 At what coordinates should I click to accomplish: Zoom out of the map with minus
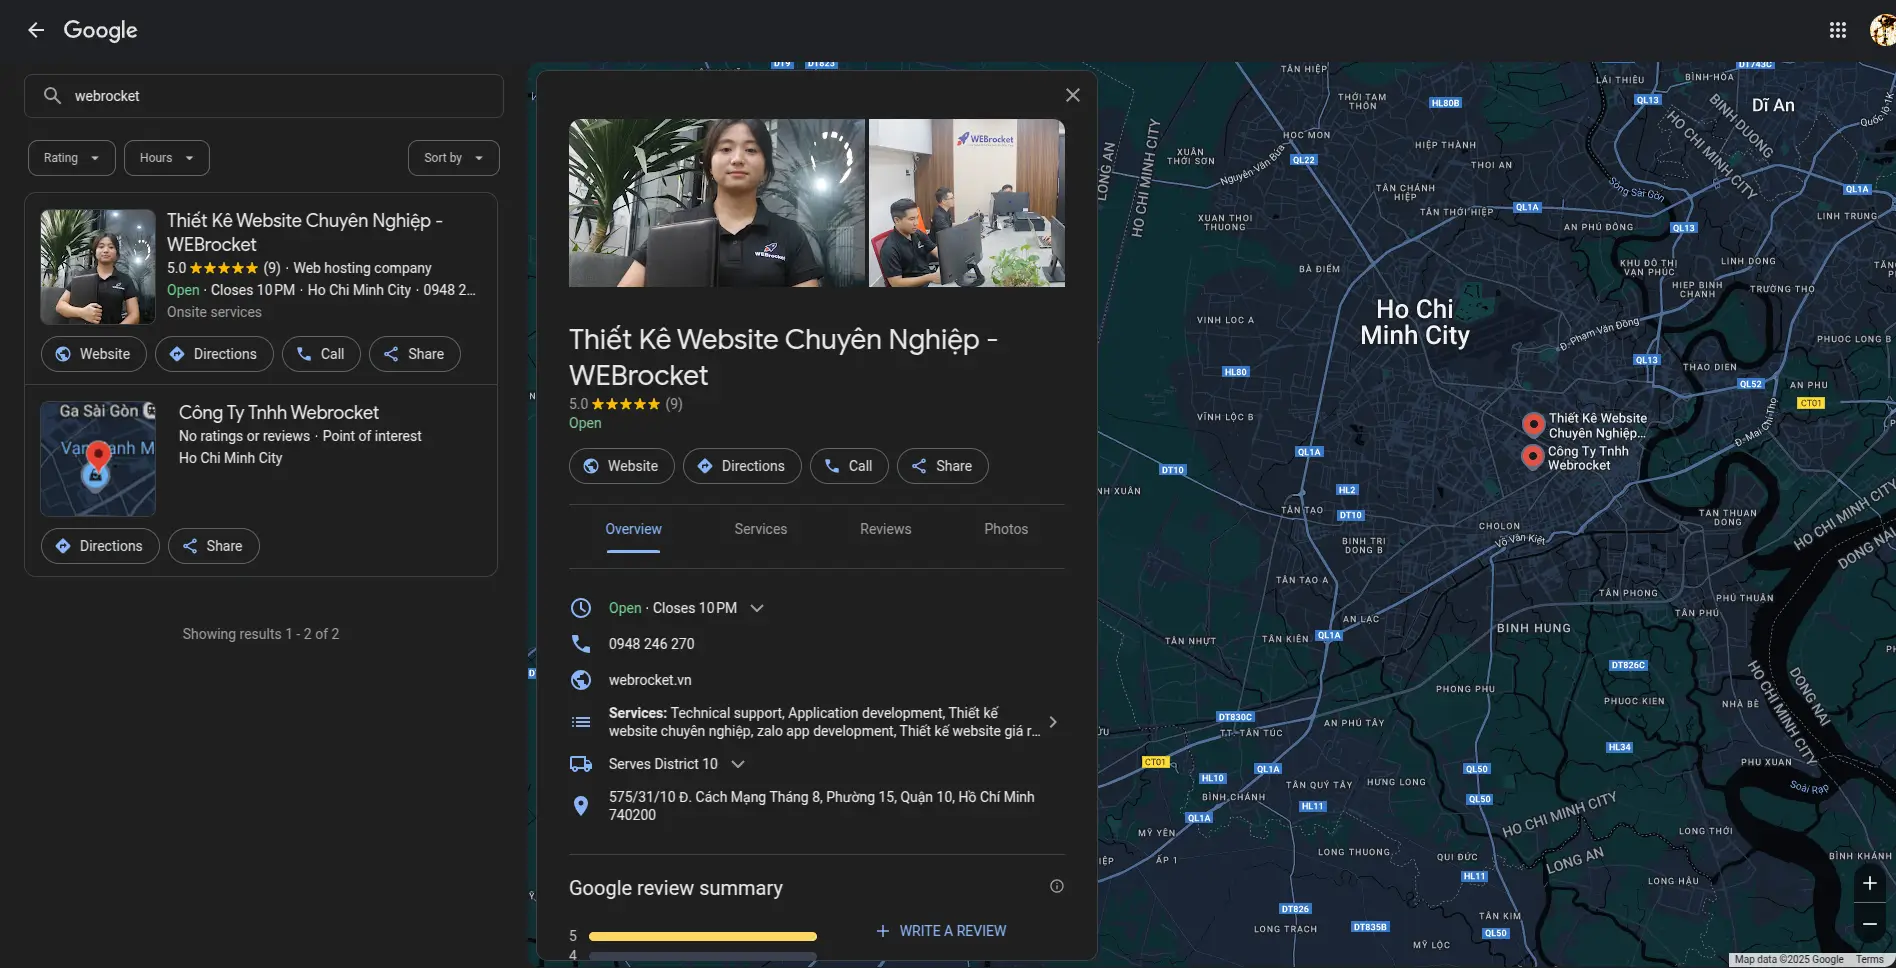click(x=1869, y=924)
